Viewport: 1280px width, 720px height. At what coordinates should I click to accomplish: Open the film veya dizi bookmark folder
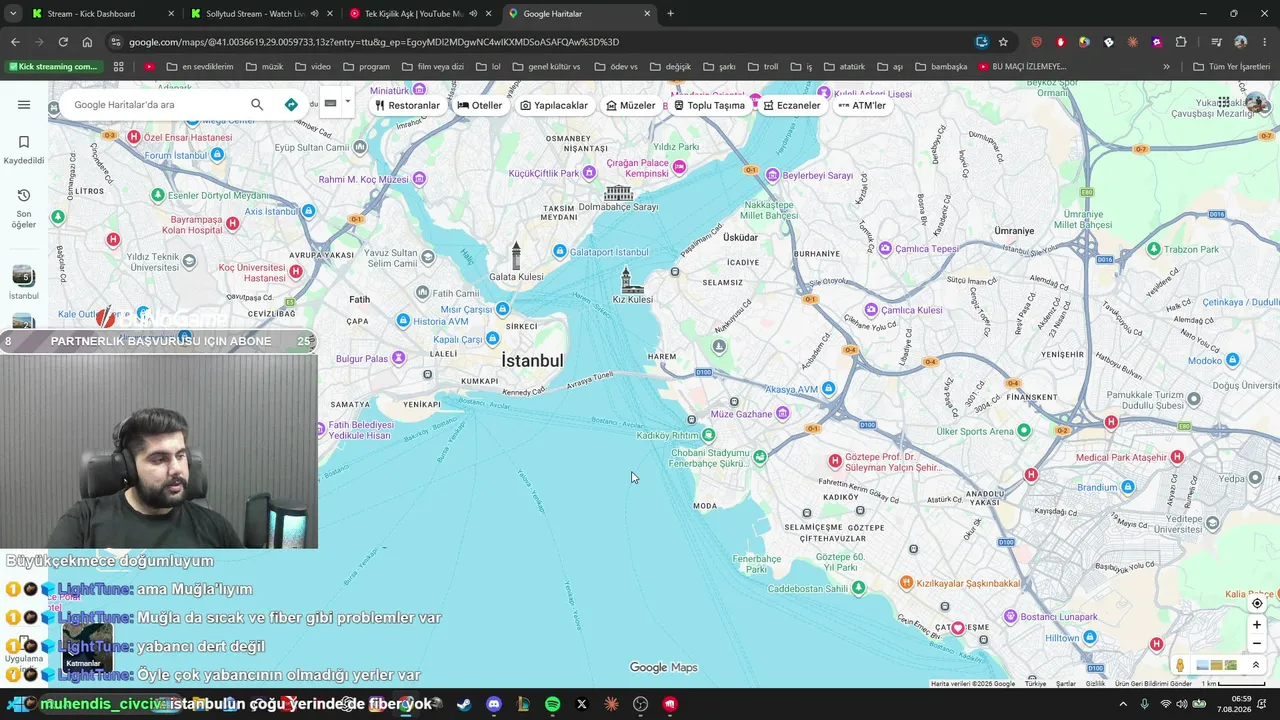432,67
